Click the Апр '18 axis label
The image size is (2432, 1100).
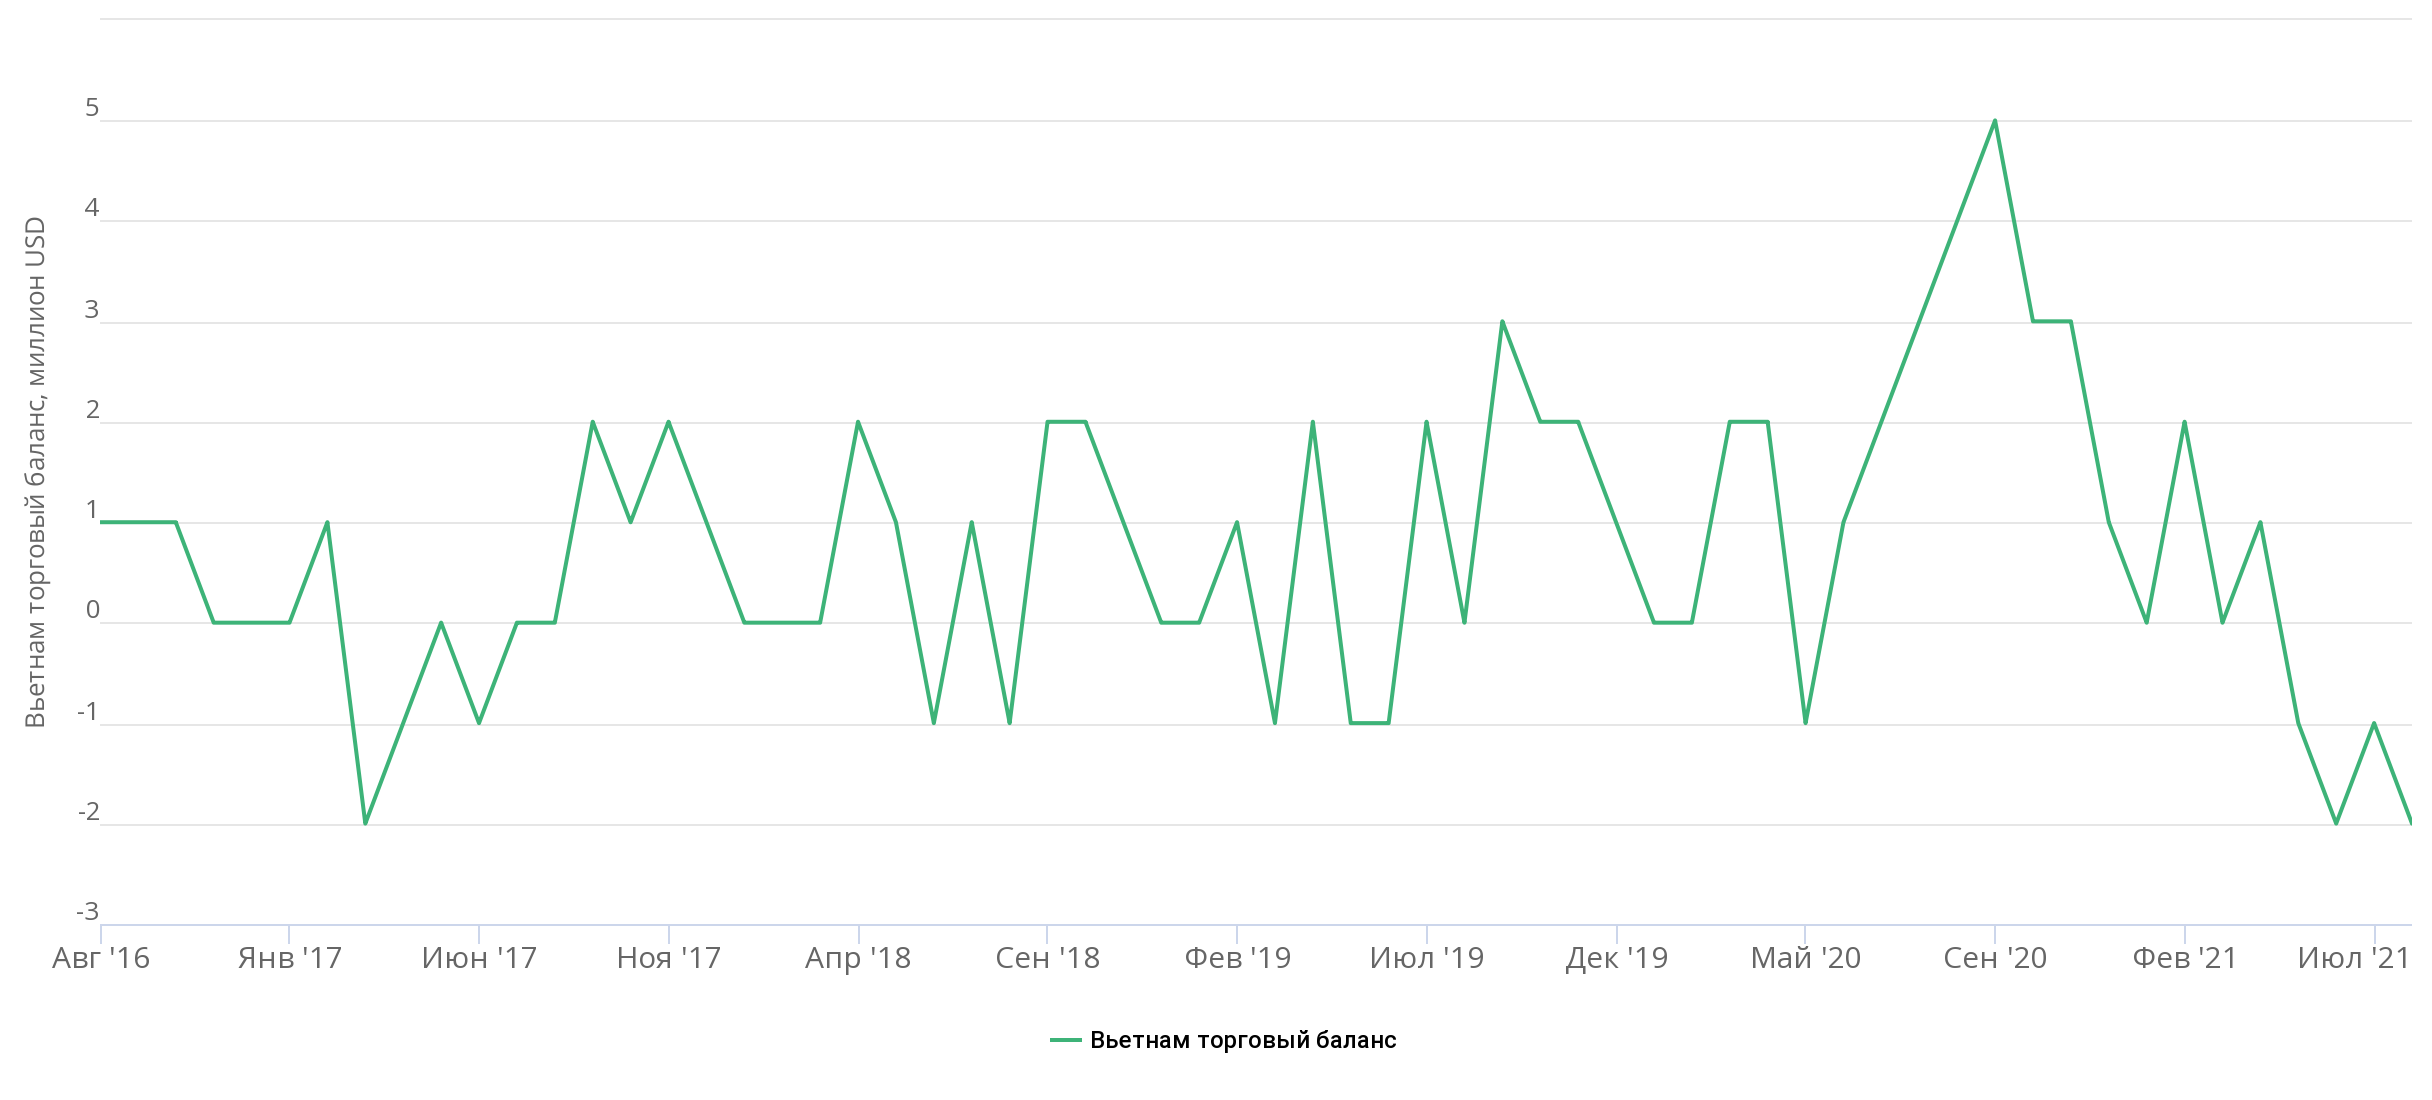[x=858, y=958]
